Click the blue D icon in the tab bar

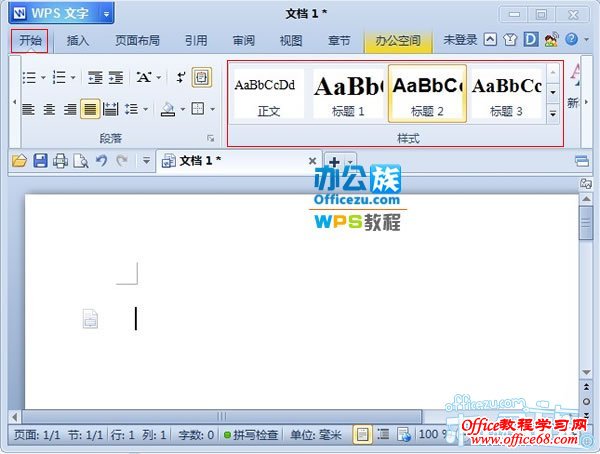531,39
